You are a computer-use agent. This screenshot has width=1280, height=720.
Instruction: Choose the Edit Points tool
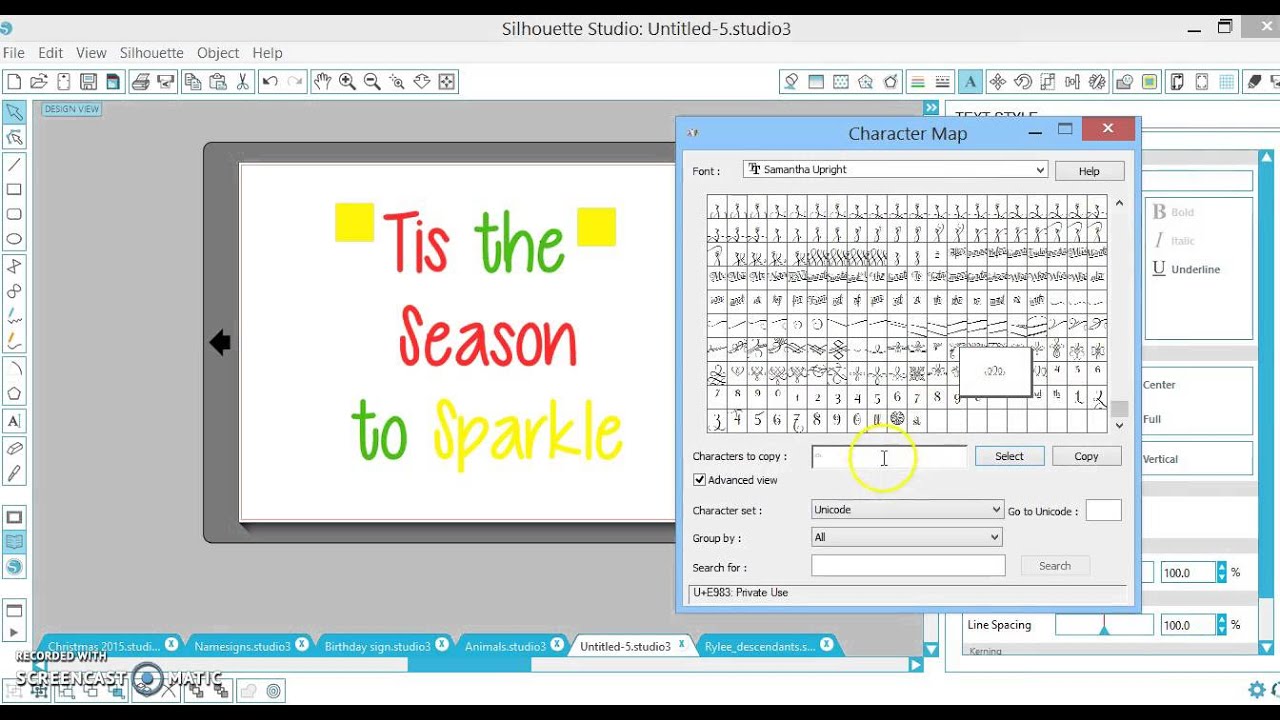pos(14,137)
